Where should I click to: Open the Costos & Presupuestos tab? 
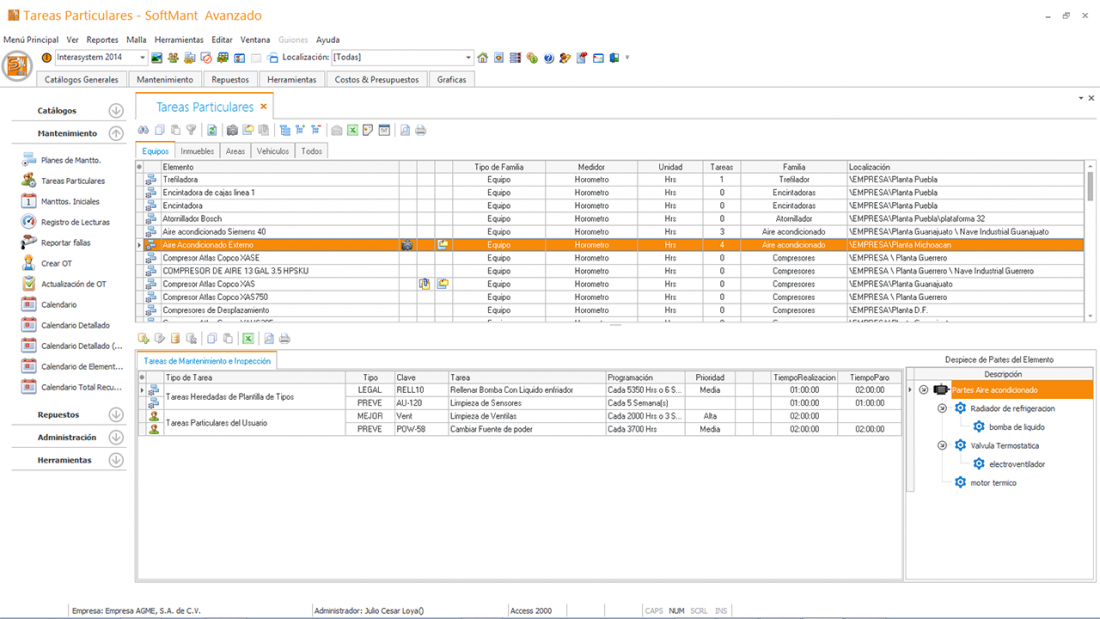(x=376, y=79)
